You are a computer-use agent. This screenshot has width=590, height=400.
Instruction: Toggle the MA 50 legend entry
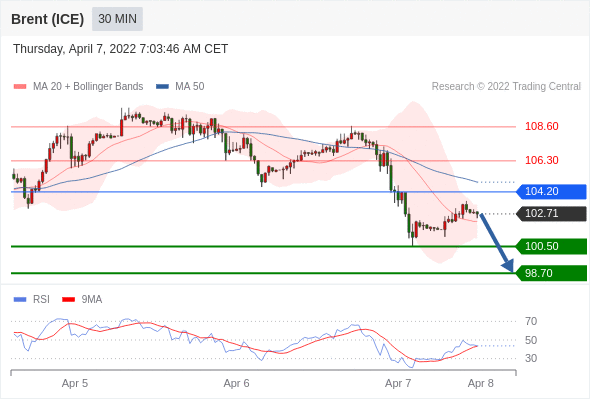tap(180, 87)
